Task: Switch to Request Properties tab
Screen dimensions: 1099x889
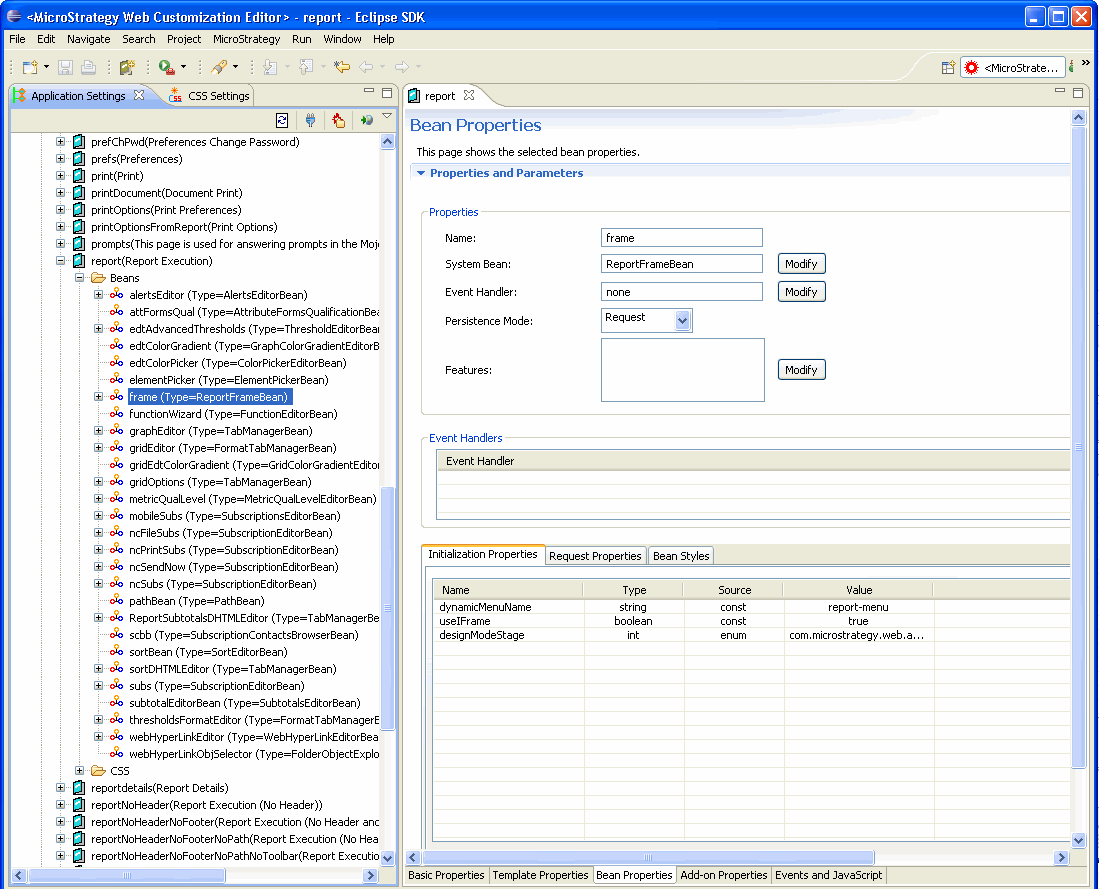Action: tap(595, 556)
